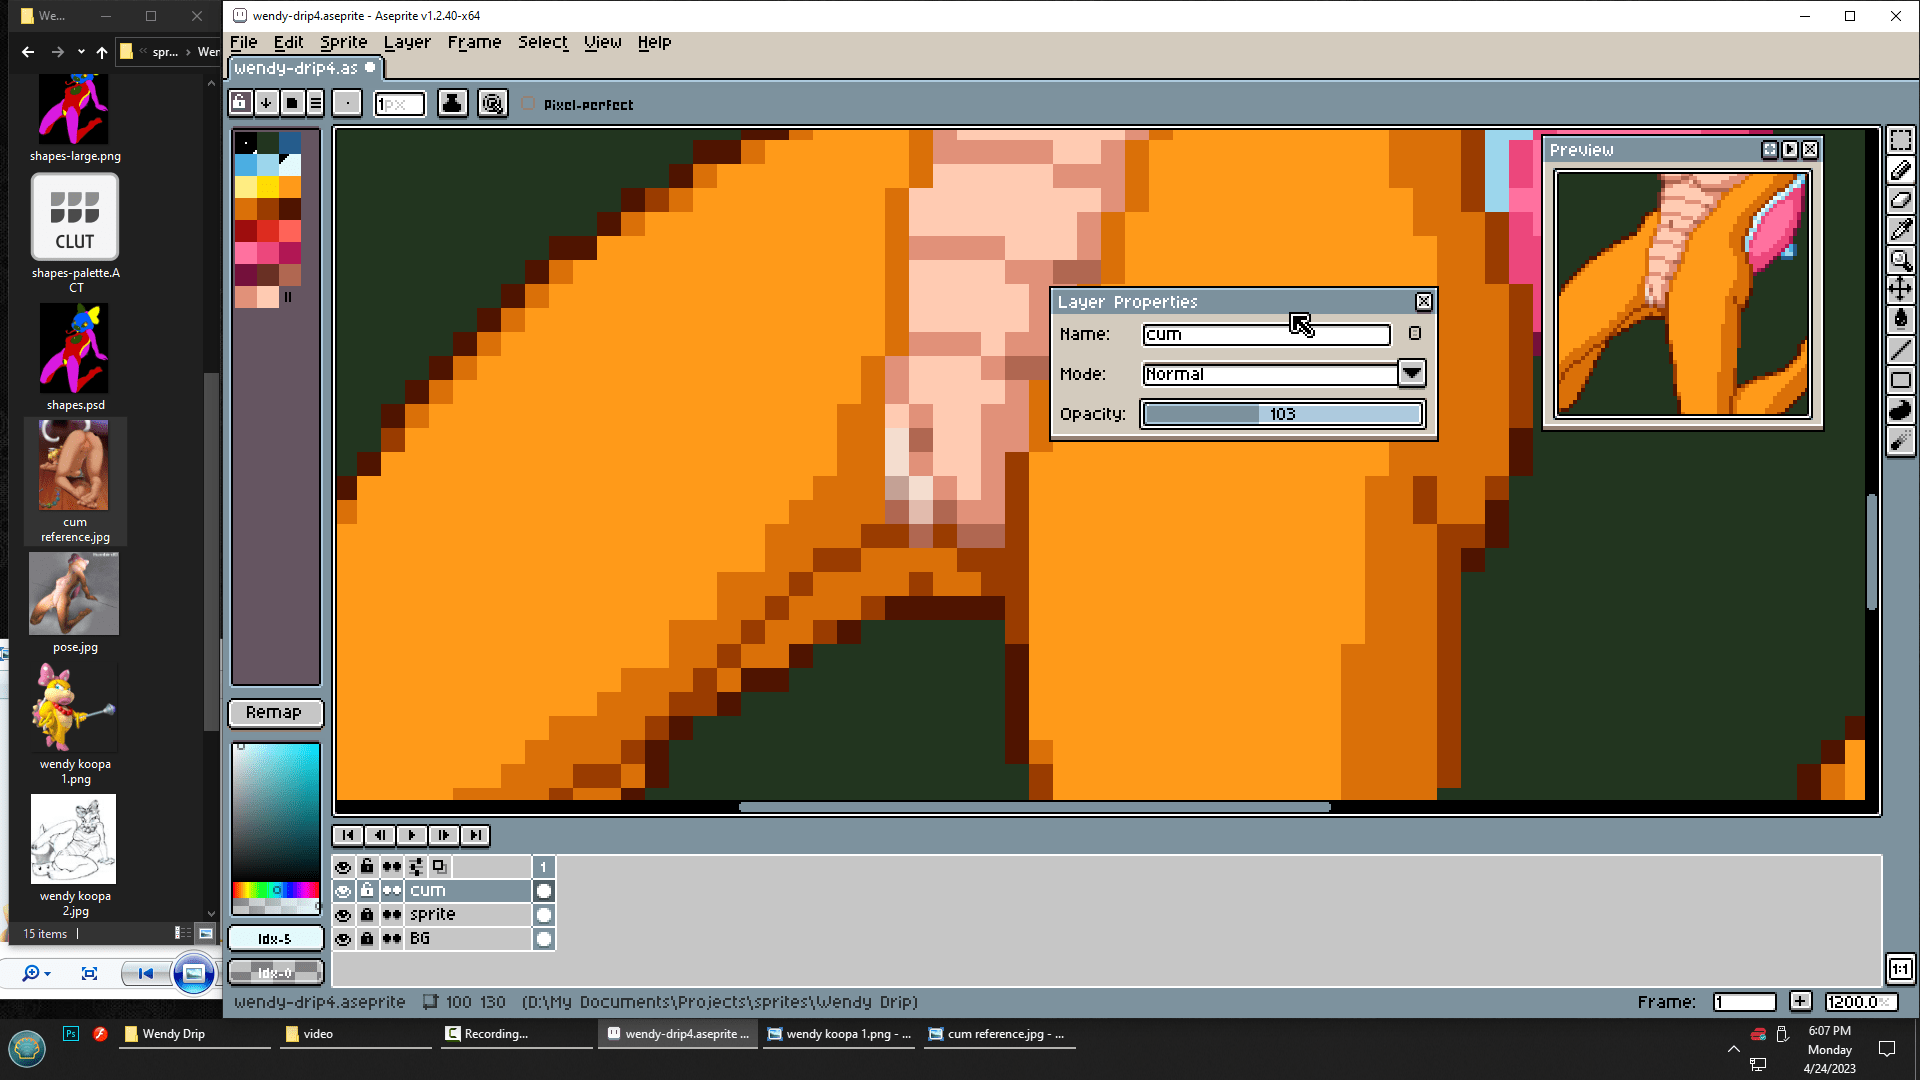Select the Move tool

pos(1900,290)
